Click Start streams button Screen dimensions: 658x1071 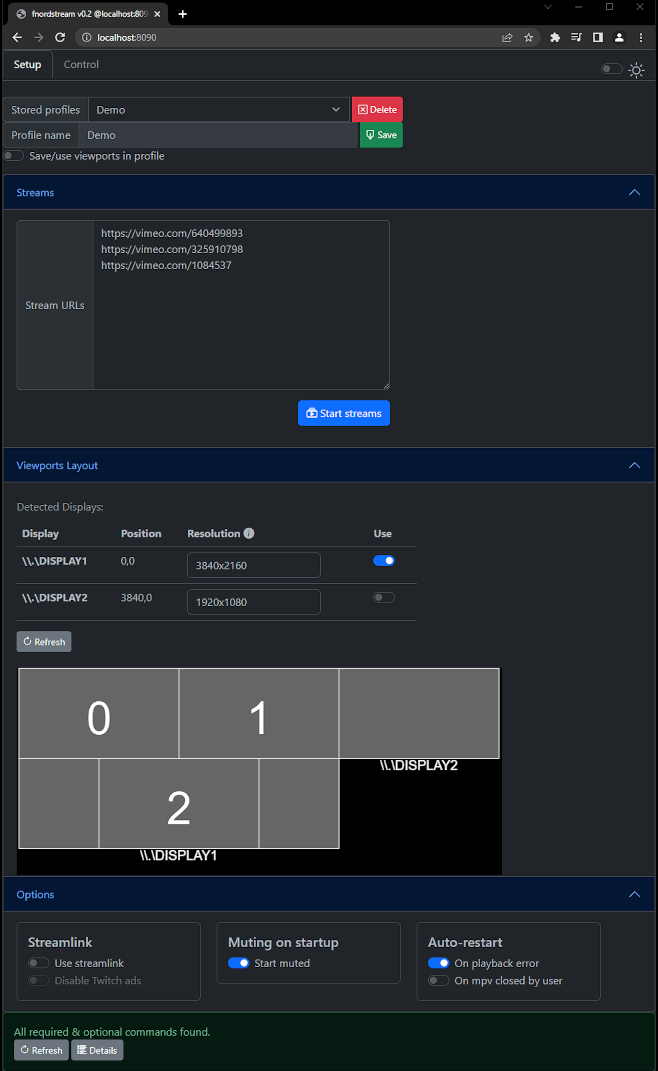[x=344, y=413]
